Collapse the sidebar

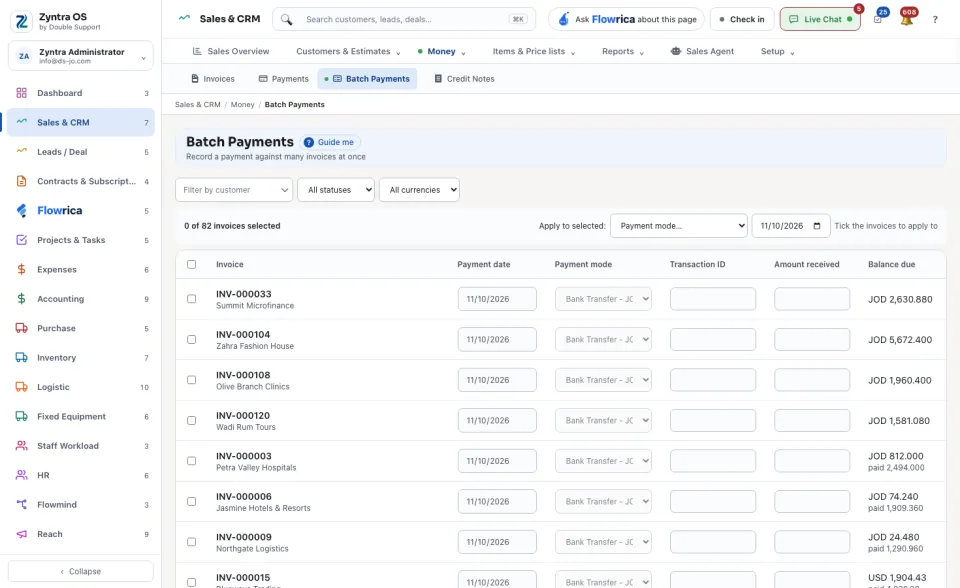point(81,571)
